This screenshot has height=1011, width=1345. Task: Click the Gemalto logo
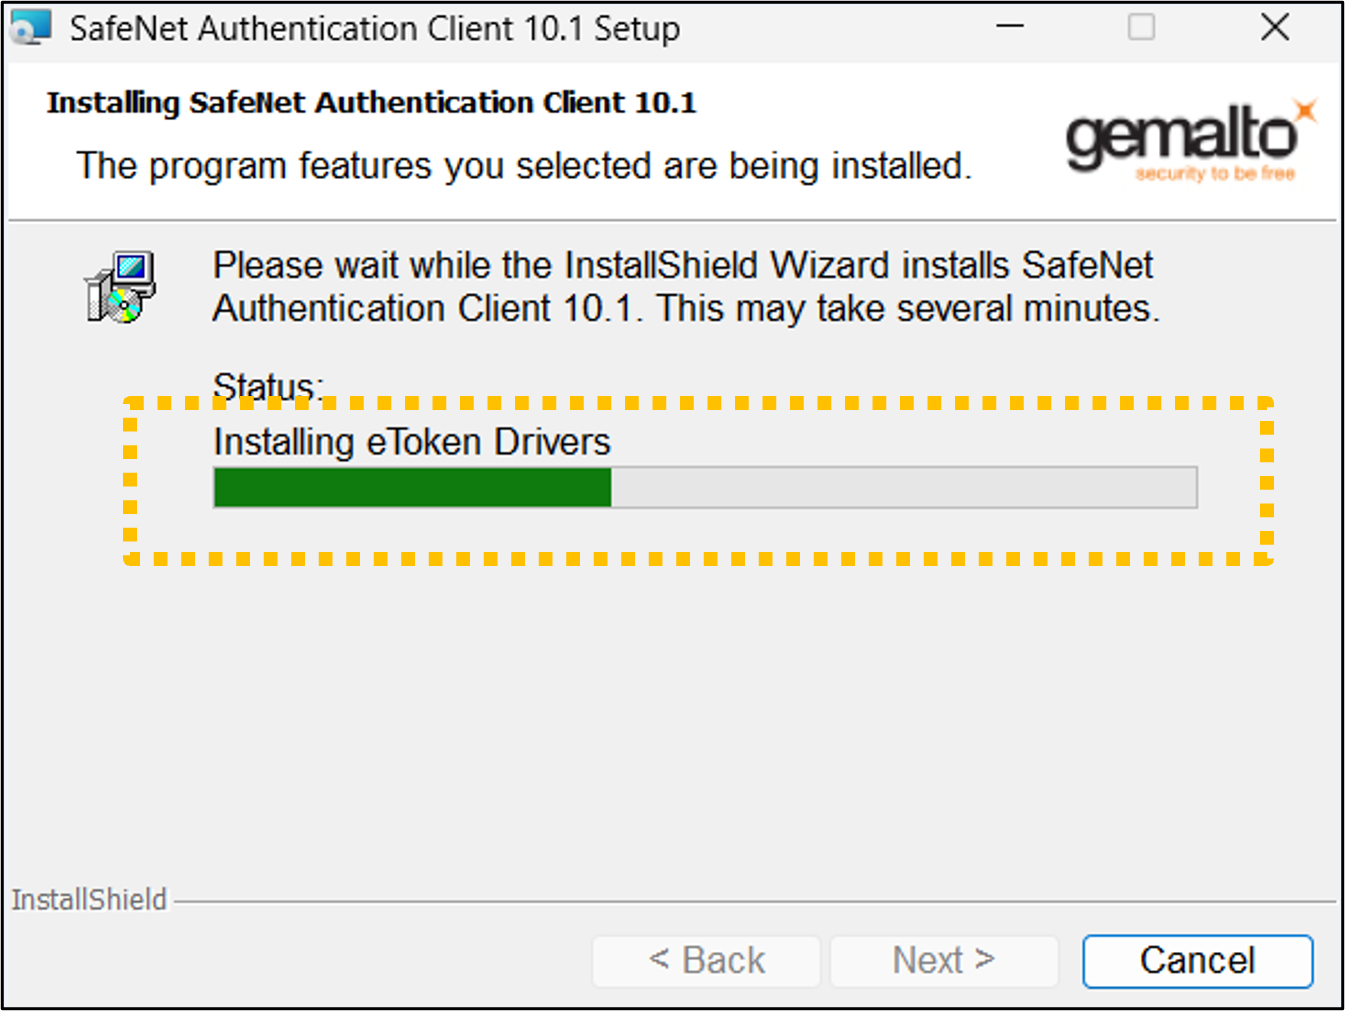tap(1192, 141)
